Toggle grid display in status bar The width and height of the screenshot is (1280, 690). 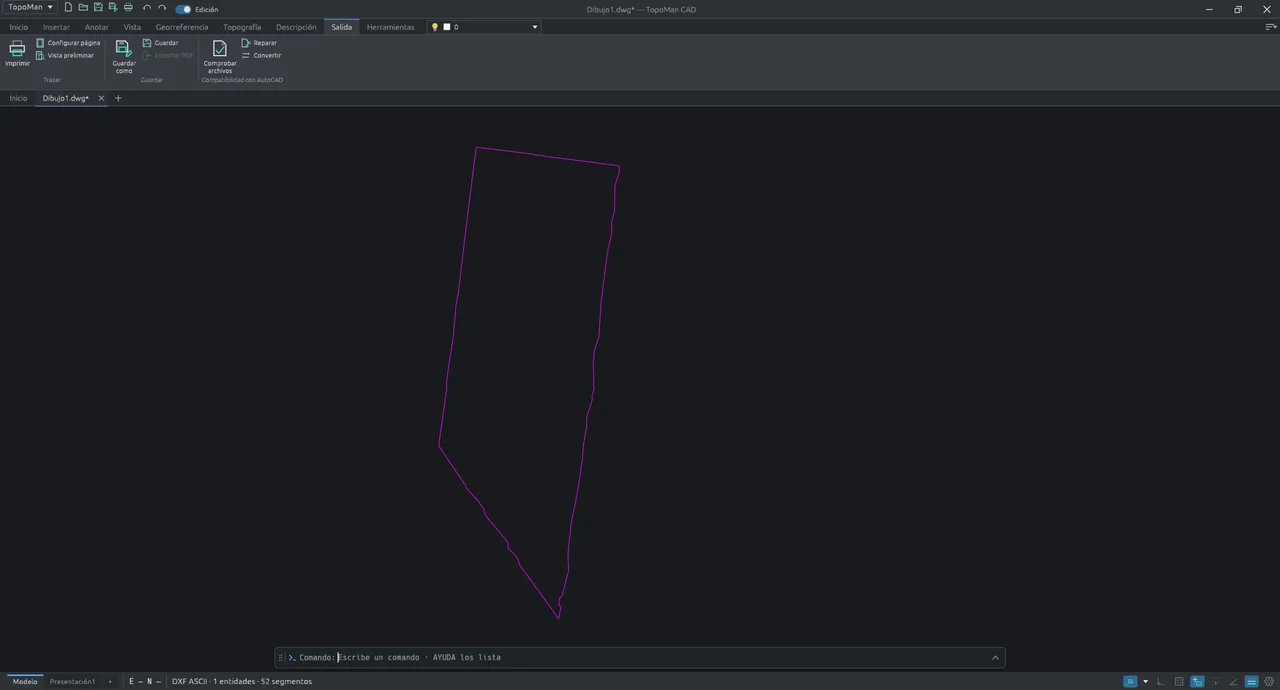1179,682
